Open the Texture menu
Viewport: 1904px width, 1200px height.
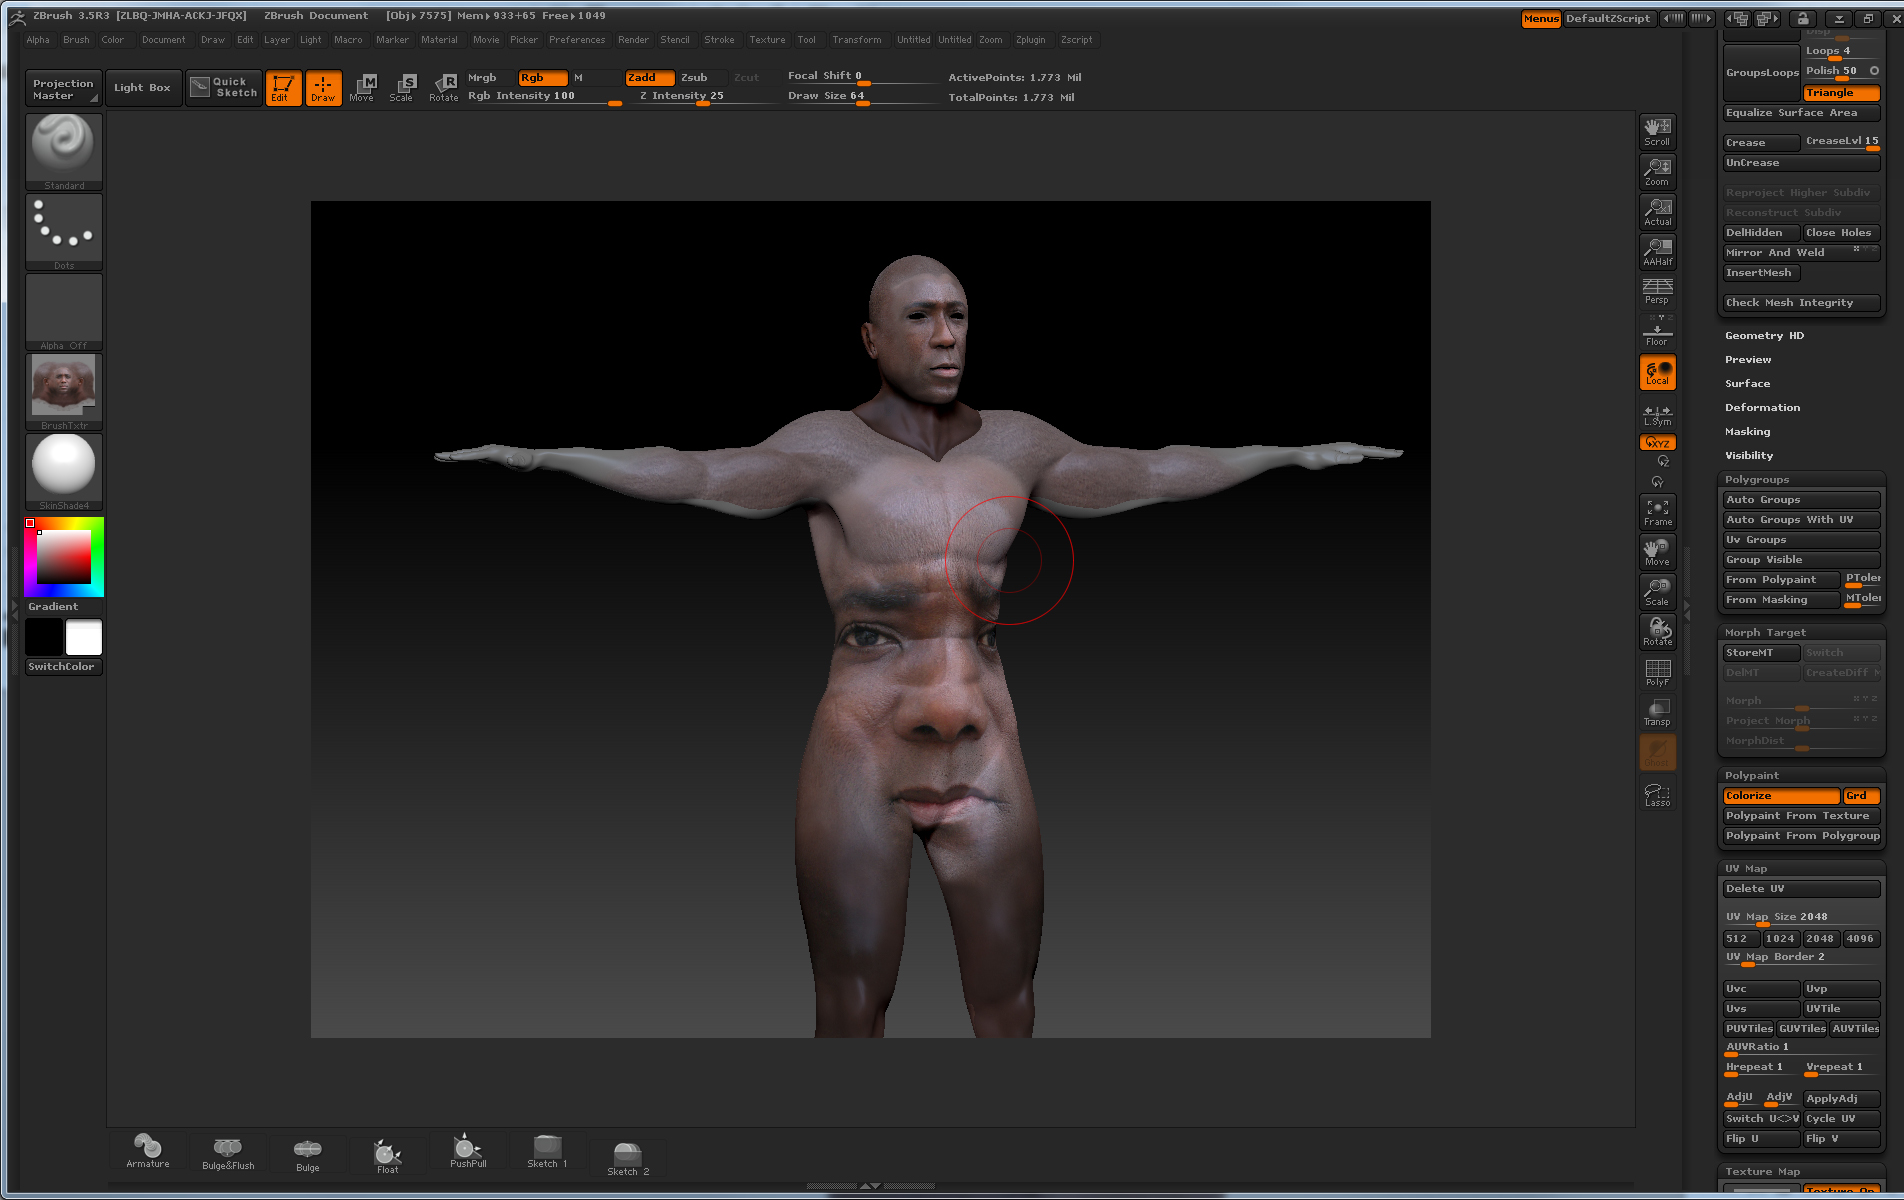coord(767,40)
